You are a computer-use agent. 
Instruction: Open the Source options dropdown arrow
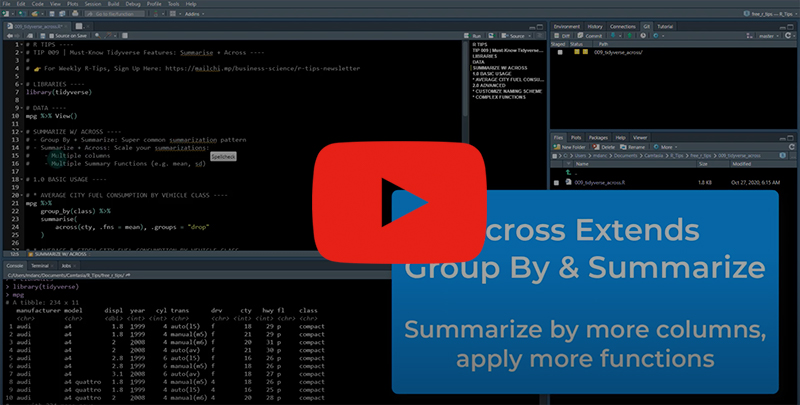(x=529, y=36)
